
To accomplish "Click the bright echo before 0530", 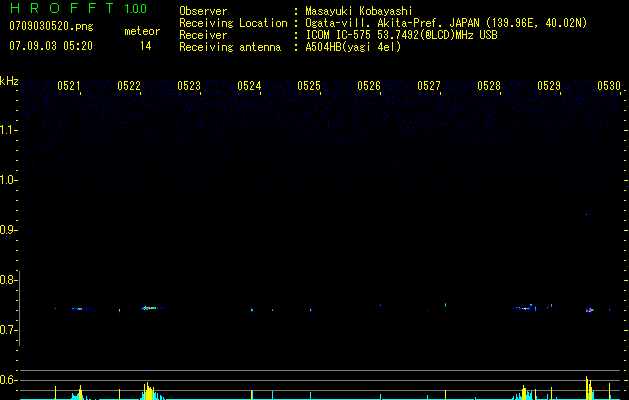I will [589, 310].
